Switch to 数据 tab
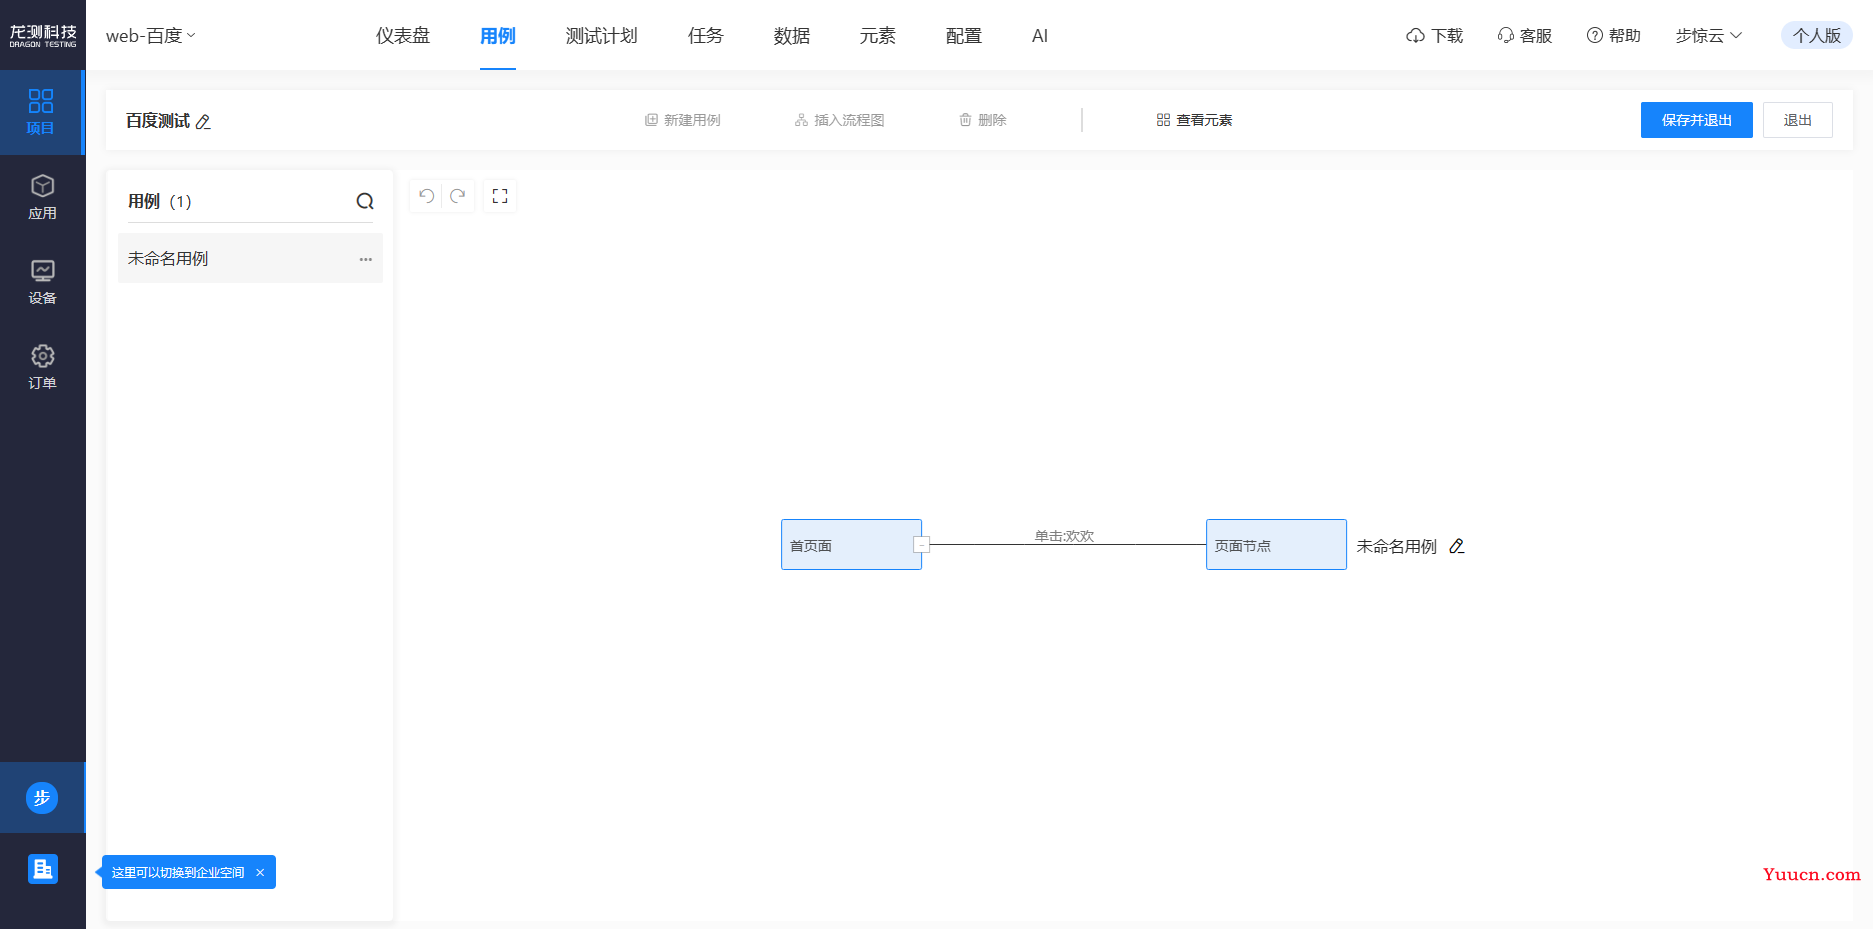The width and height of the screenshot is (1873, 929). (792, 36)
